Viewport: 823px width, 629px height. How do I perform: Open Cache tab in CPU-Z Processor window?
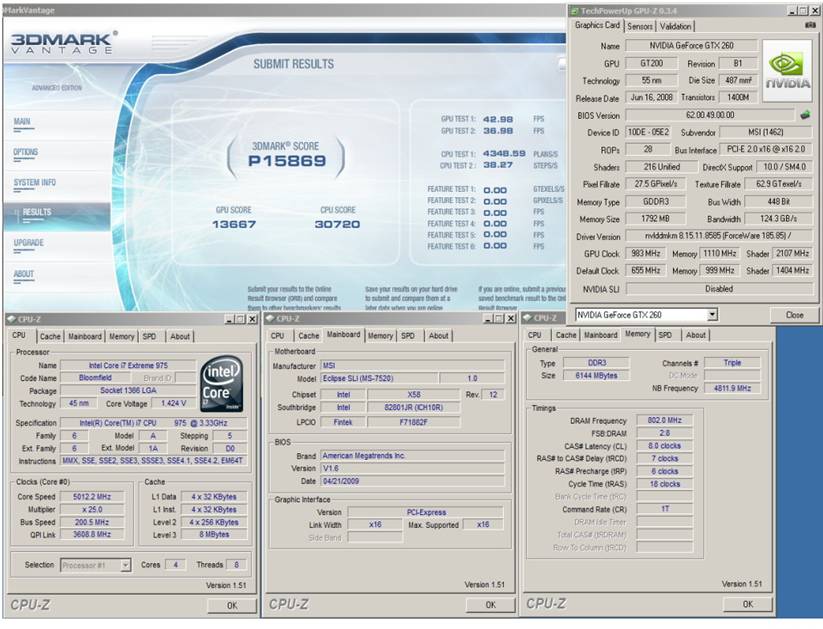pyautogui.click(x=50, y=337)
